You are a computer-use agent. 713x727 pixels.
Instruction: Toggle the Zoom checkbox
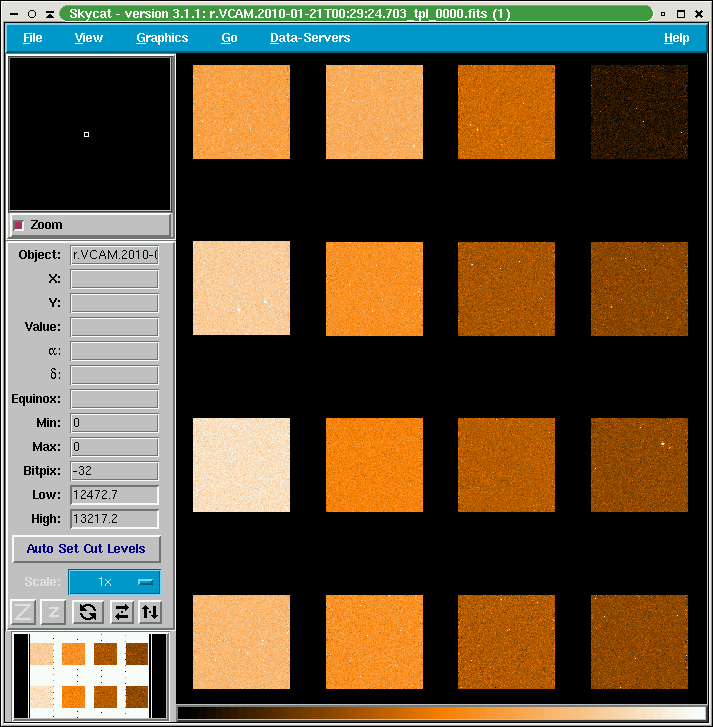[x=19, y=225]
